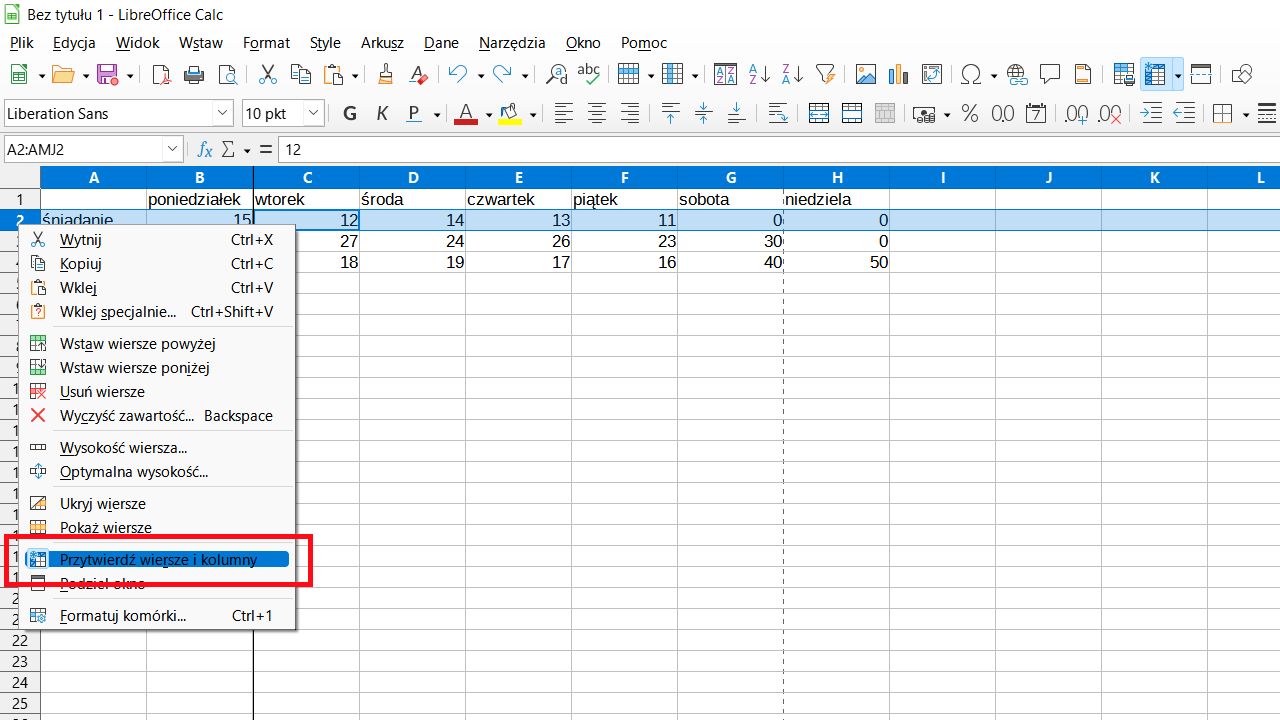The width and height of the screenshot is (1280, 720).
Task: Toggle bold formatting with the G button
Action: coord(349,113)
